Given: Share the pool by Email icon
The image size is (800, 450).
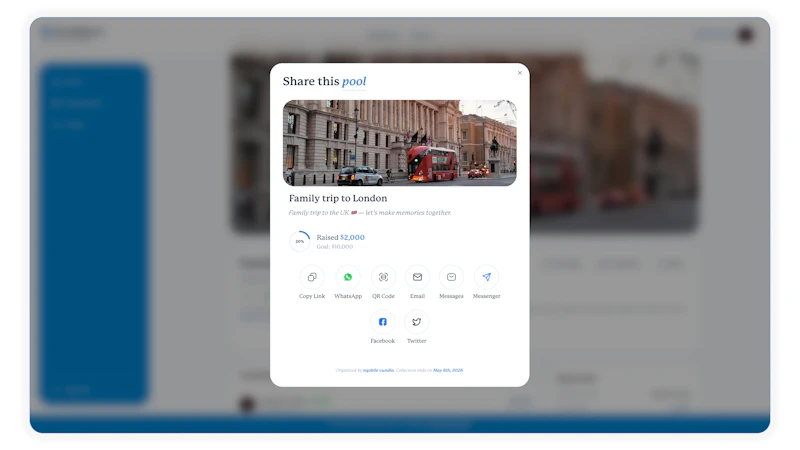Looking at the screenshot, I should (417, 277).
